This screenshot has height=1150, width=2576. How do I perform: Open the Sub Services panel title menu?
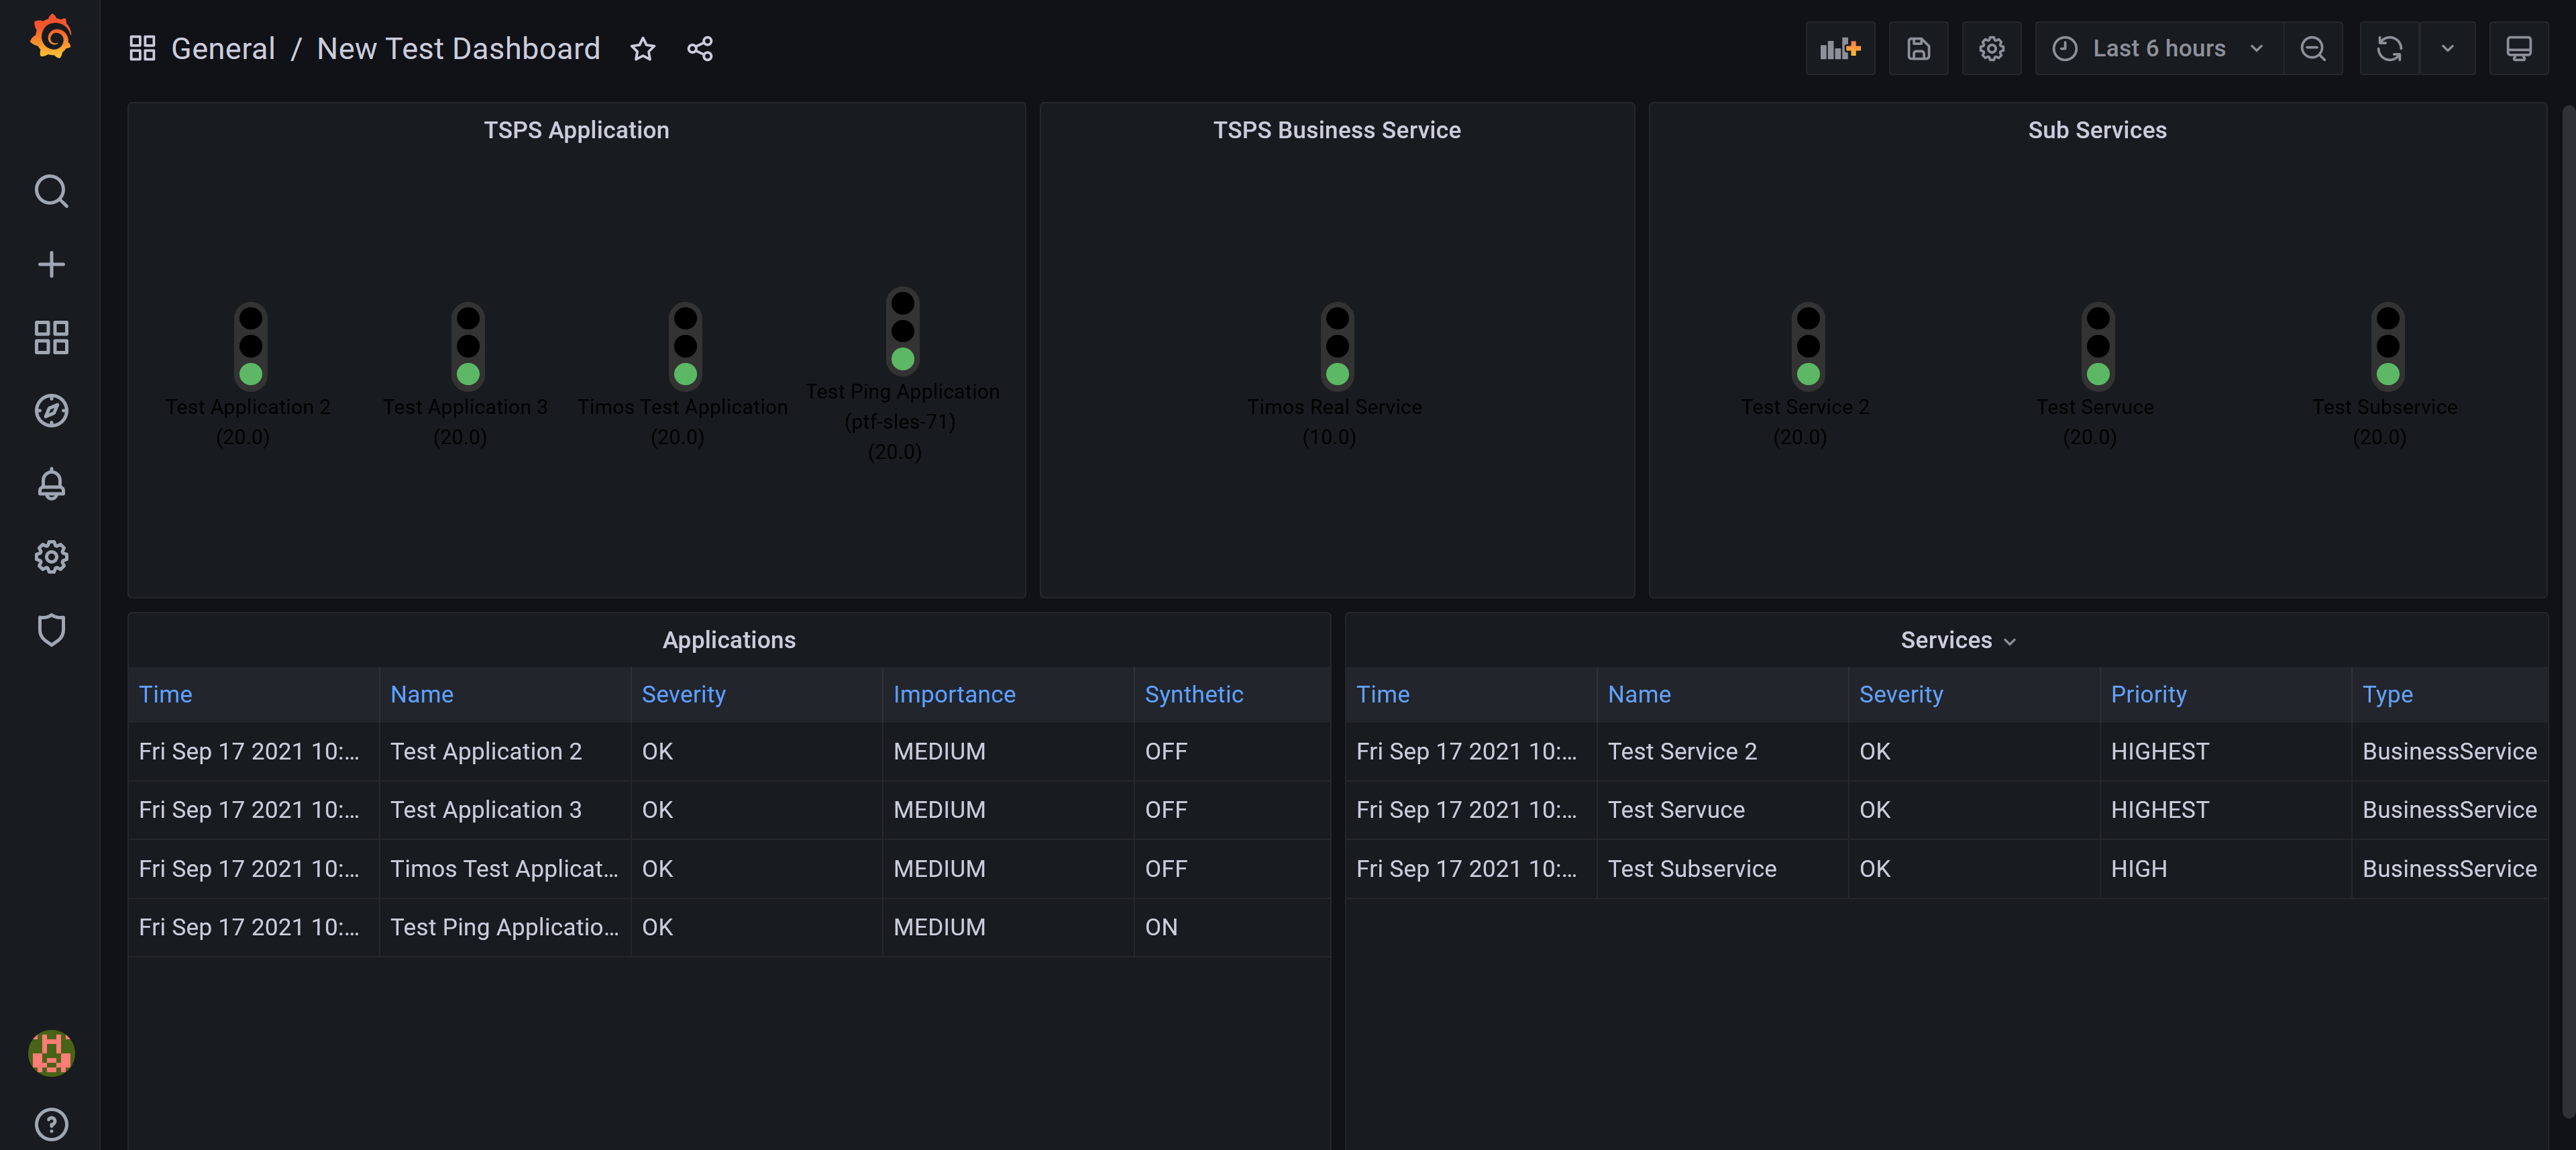click(2097, 130)
